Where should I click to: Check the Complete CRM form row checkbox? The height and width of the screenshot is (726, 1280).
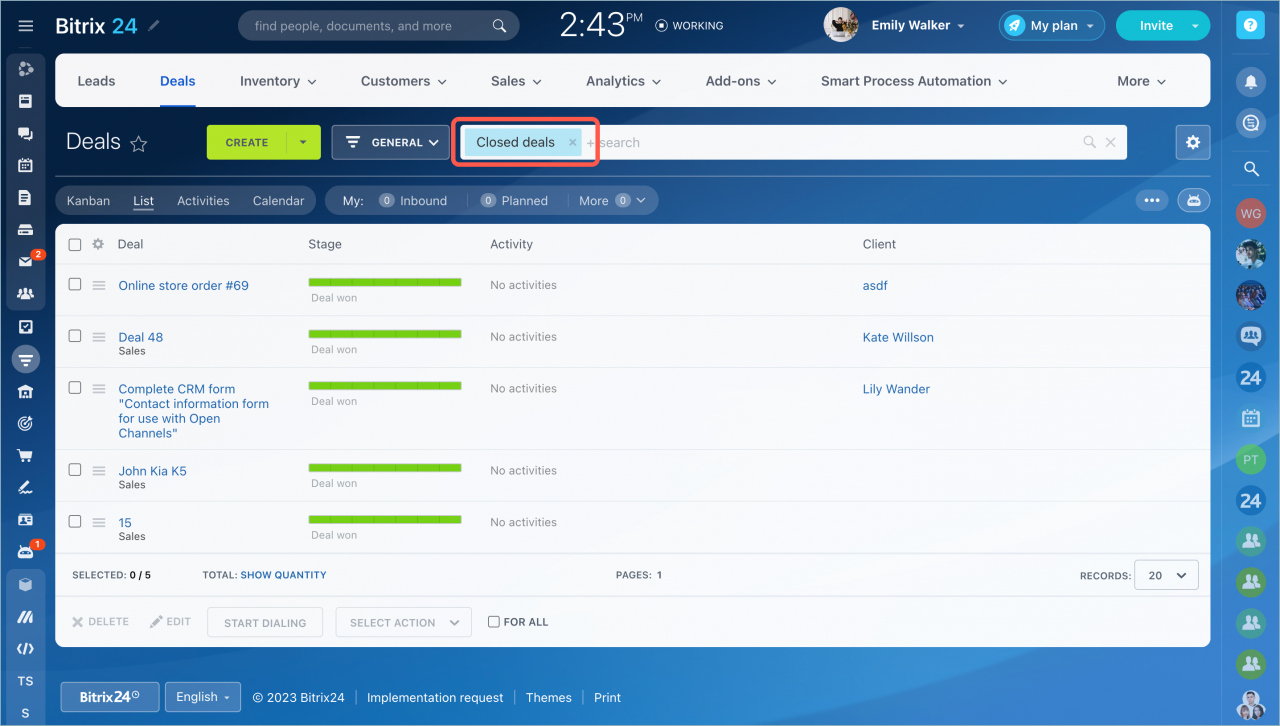pyautogui.click(x=75, y=388)
